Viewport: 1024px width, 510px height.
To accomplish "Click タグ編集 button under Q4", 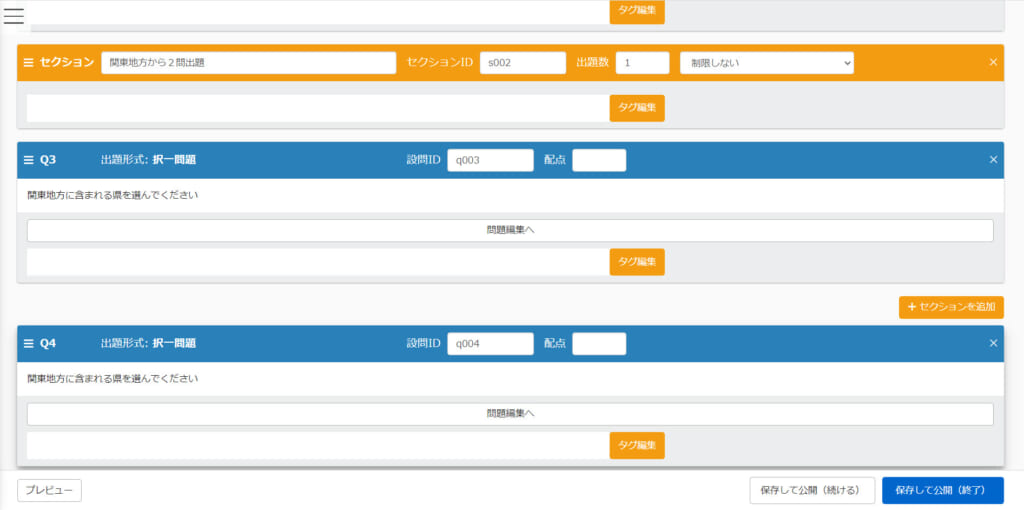I will pyautogui.click(x=636, y=446).
